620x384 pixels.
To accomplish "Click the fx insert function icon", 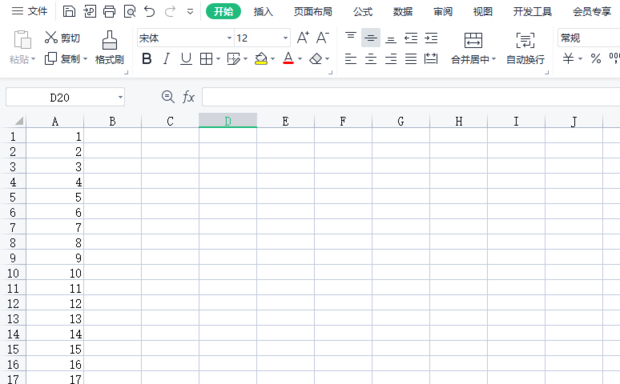I will point(189,97).
